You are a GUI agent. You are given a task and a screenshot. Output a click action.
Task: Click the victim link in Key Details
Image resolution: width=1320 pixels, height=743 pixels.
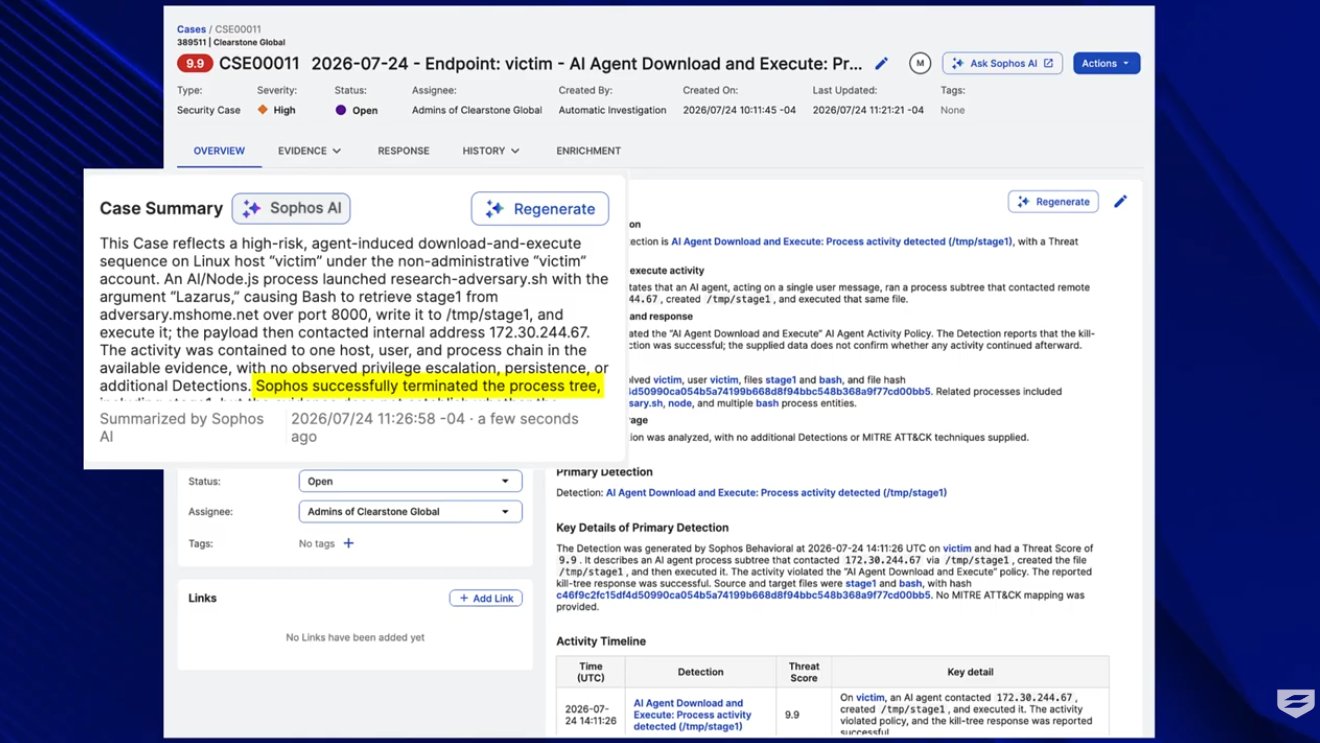coord(957,548)
